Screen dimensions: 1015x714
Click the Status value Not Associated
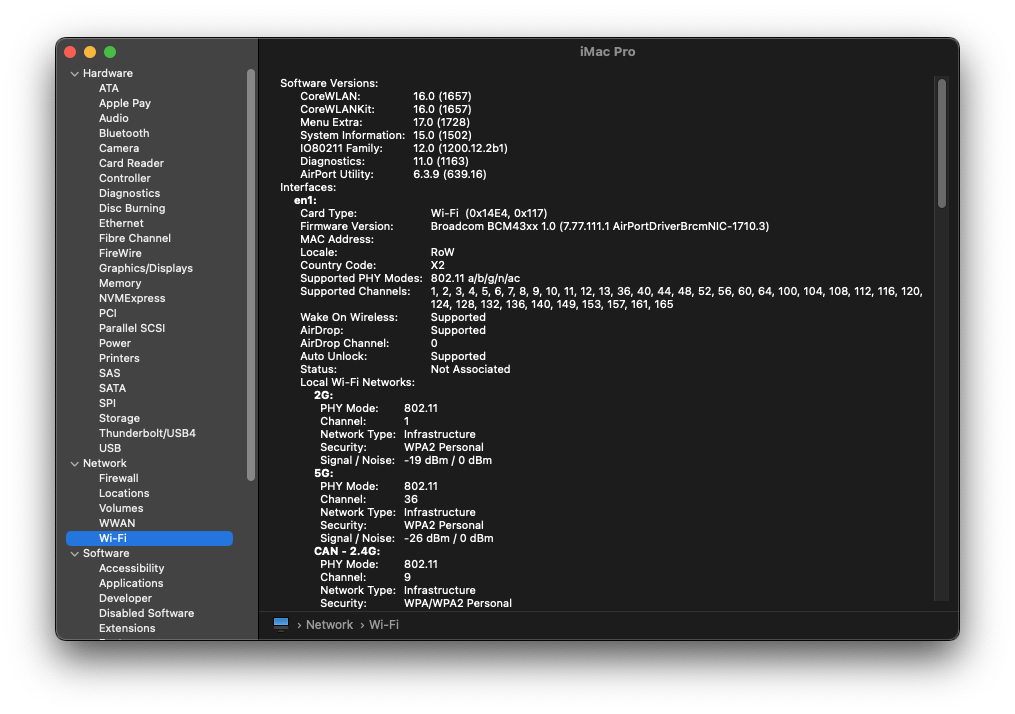tap(470, 369)
